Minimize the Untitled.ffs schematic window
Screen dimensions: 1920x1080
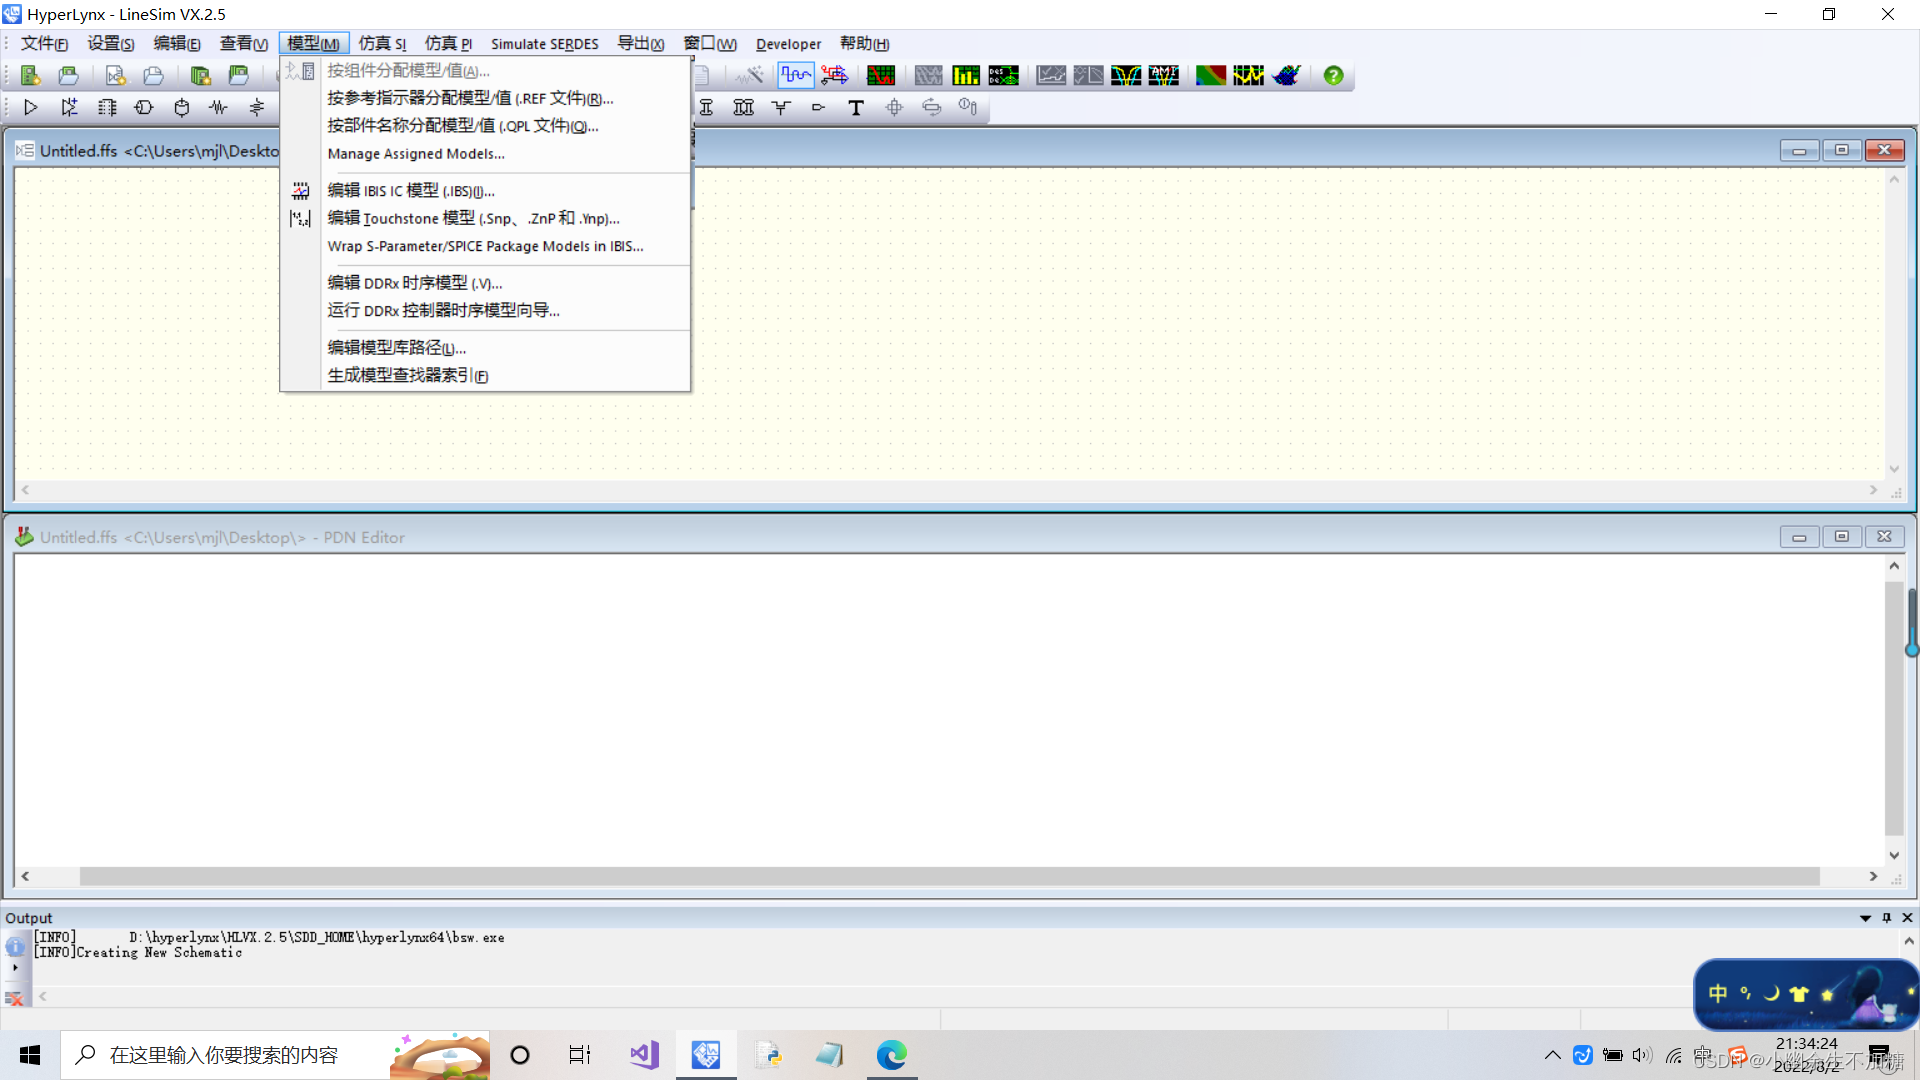tap(1799, 150)
